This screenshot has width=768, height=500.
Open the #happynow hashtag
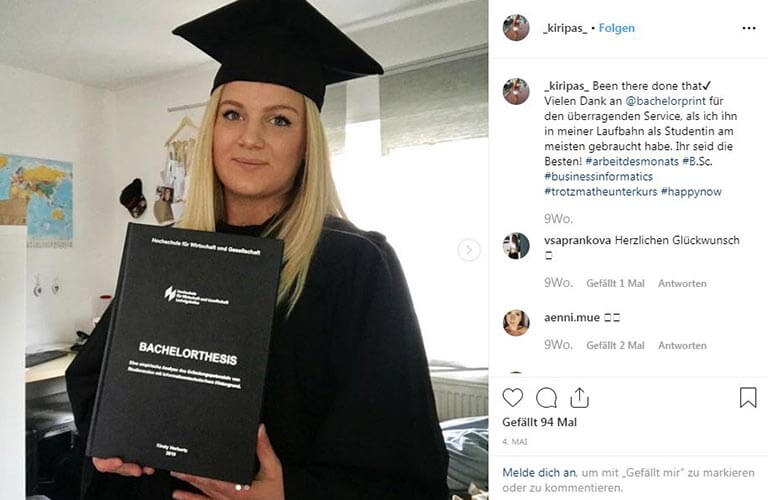[x=691, y=191]
